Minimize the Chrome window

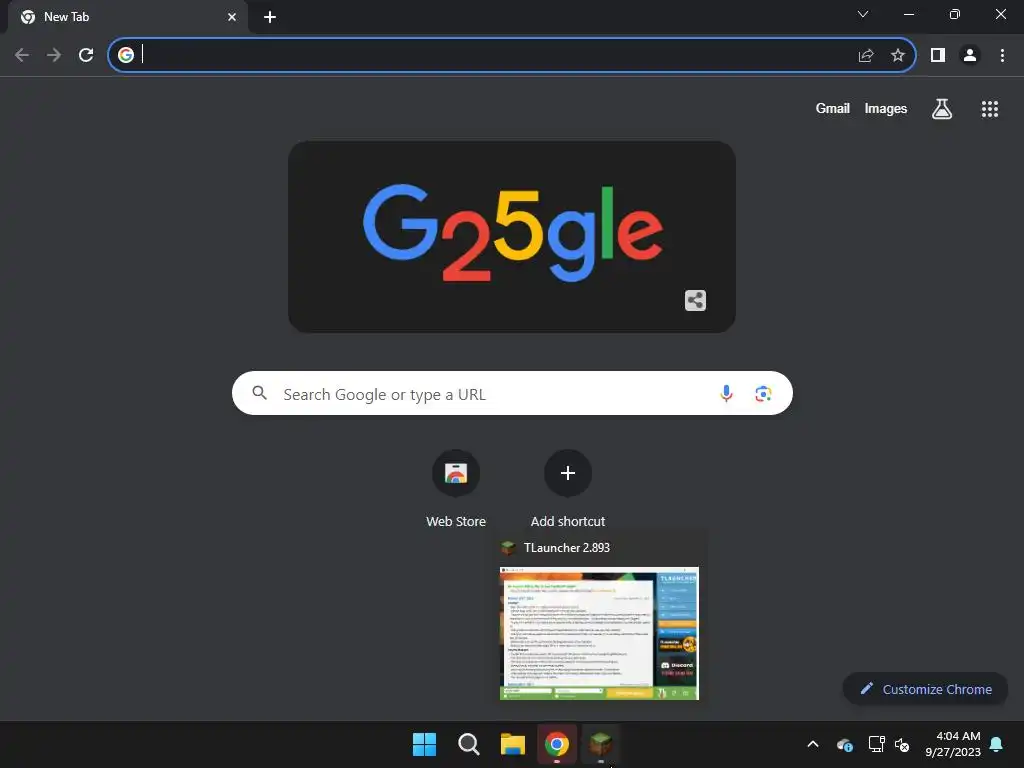(x=908, y=14)
